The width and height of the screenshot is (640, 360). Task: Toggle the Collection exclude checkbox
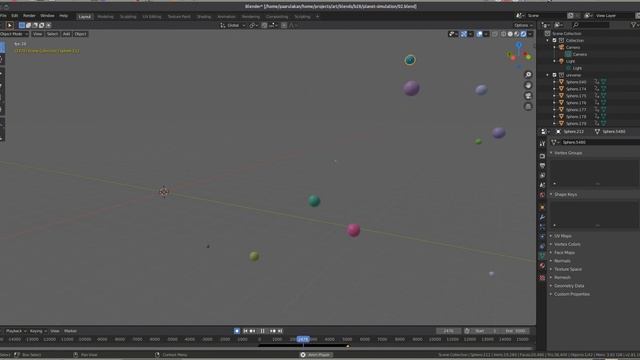point(554,40)
